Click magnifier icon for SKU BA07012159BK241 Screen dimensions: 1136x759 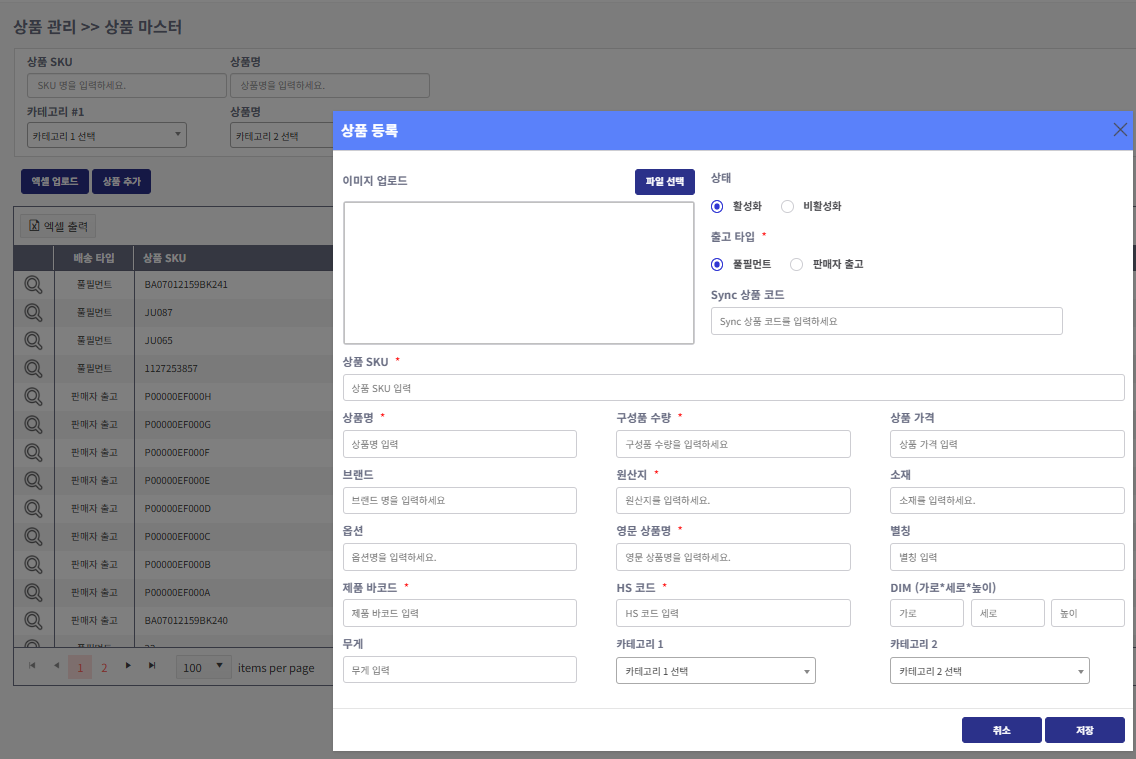tap(33, 285)
